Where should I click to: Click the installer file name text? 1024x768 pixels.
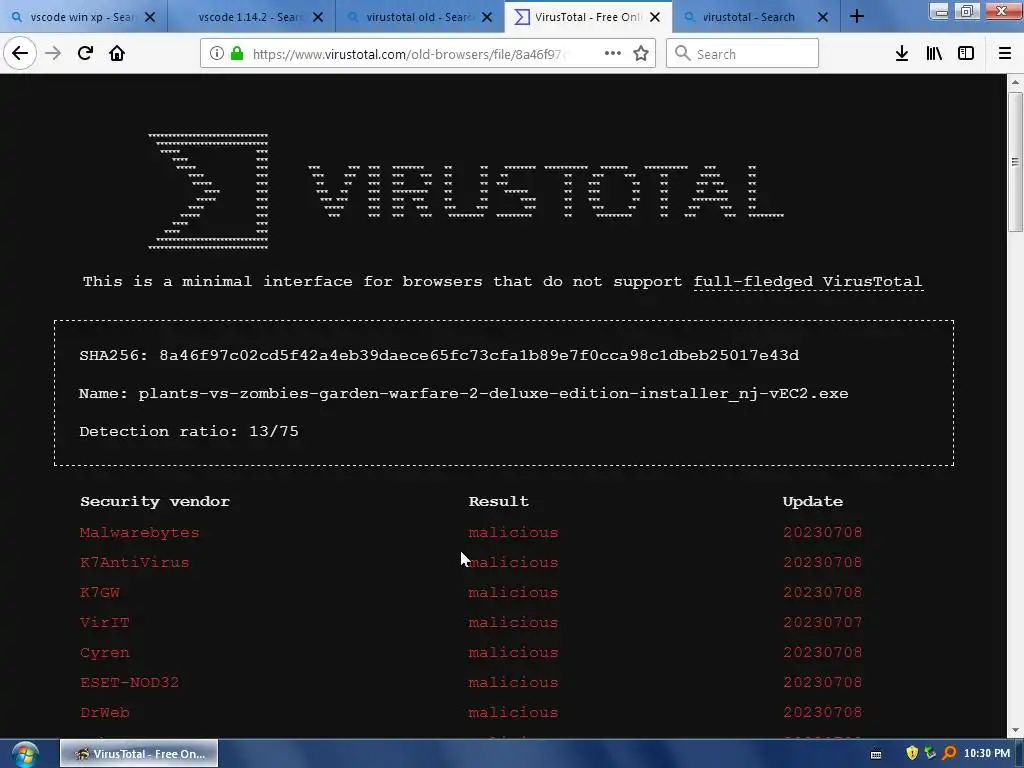click(x=493, y=393)
